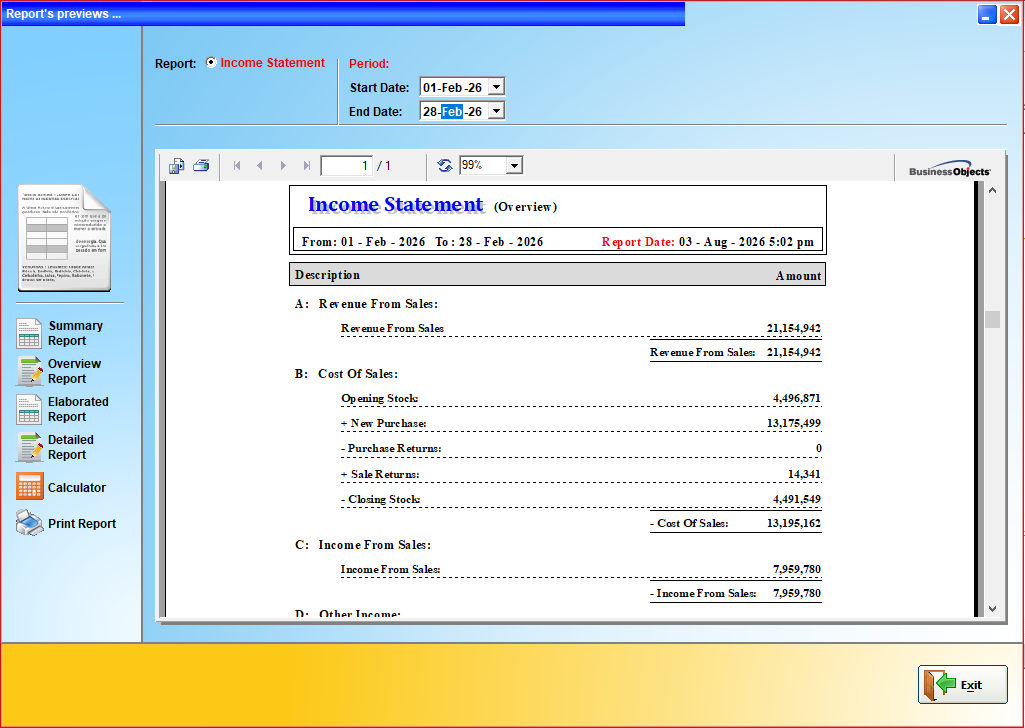Close the Report's previews window

click(1009, 14)
